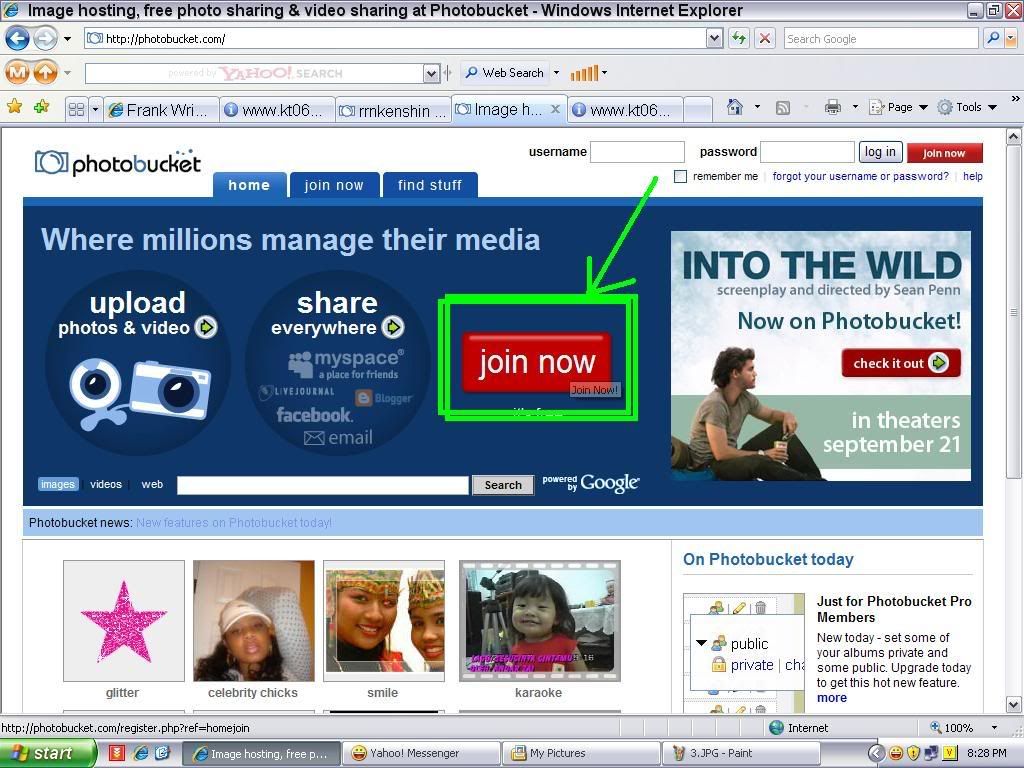Click the Add to Favorites icon

(x=41, y=106)
